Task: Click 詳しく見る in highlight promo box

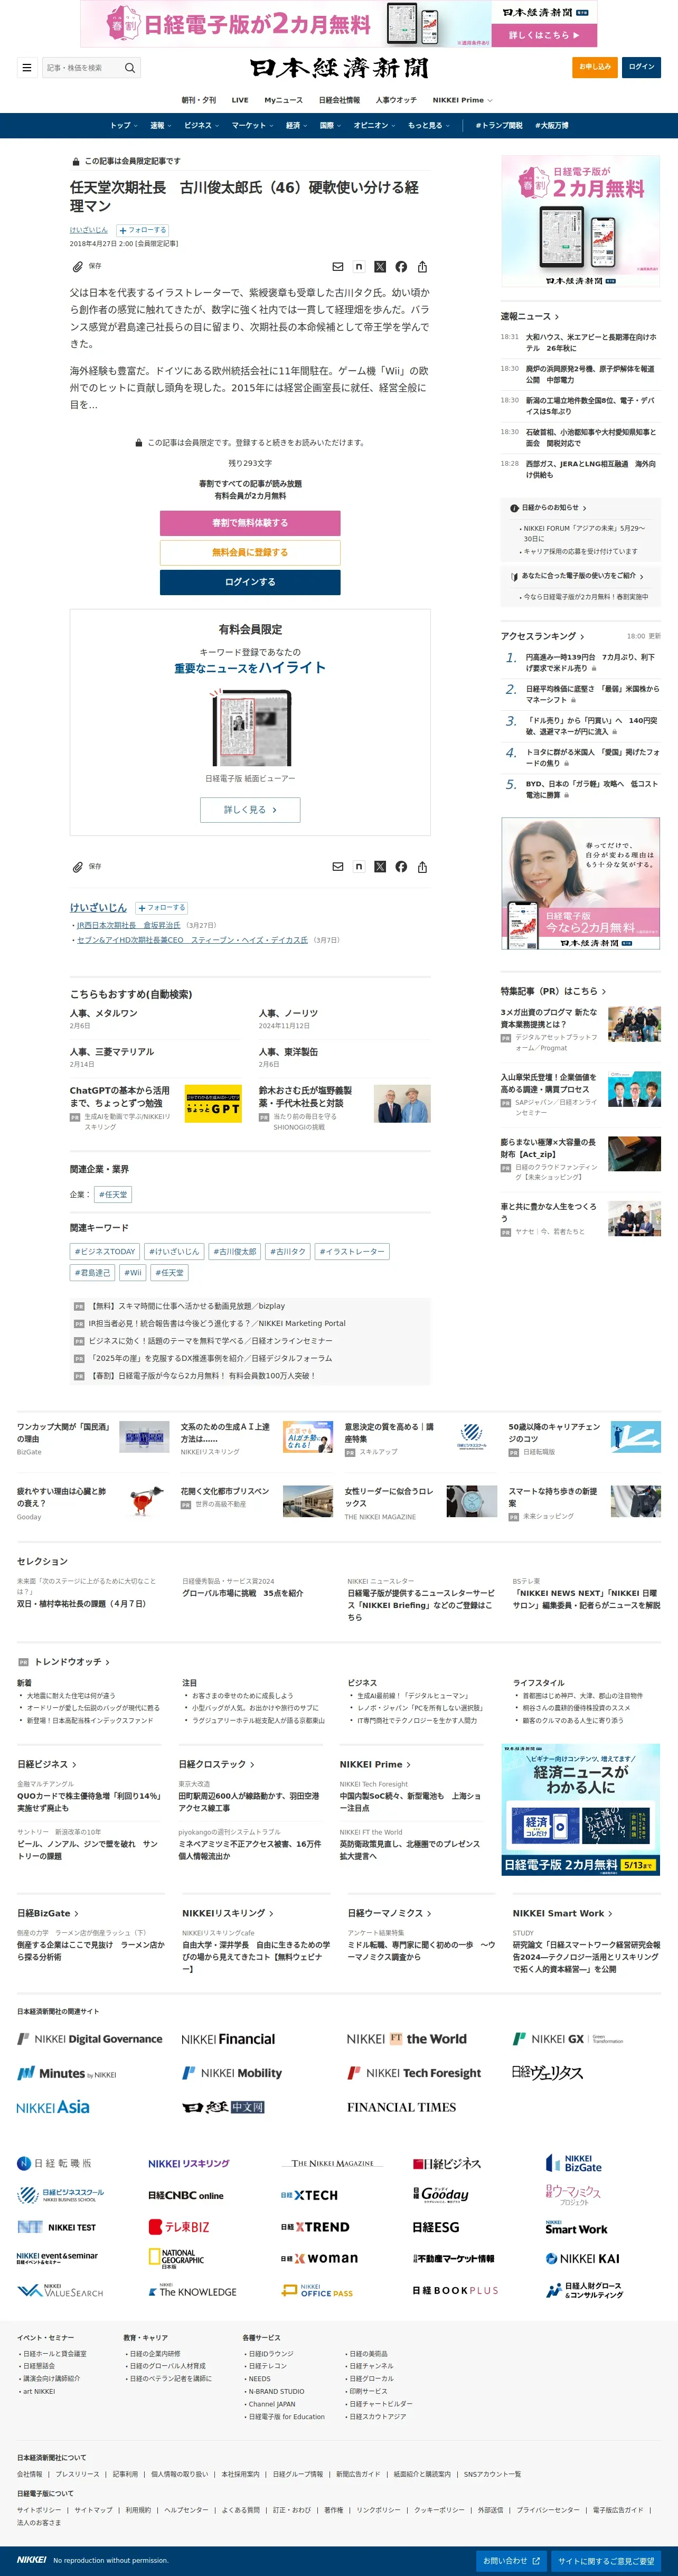Action: pyautogui.click(x=250, y=810)
